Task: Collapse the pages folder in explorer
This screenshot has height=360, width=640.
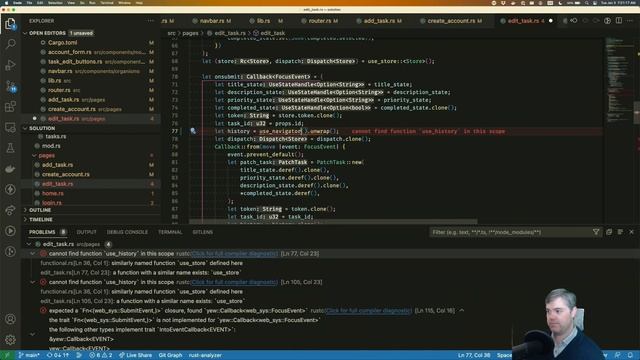Action: click(x=34, y=156)
